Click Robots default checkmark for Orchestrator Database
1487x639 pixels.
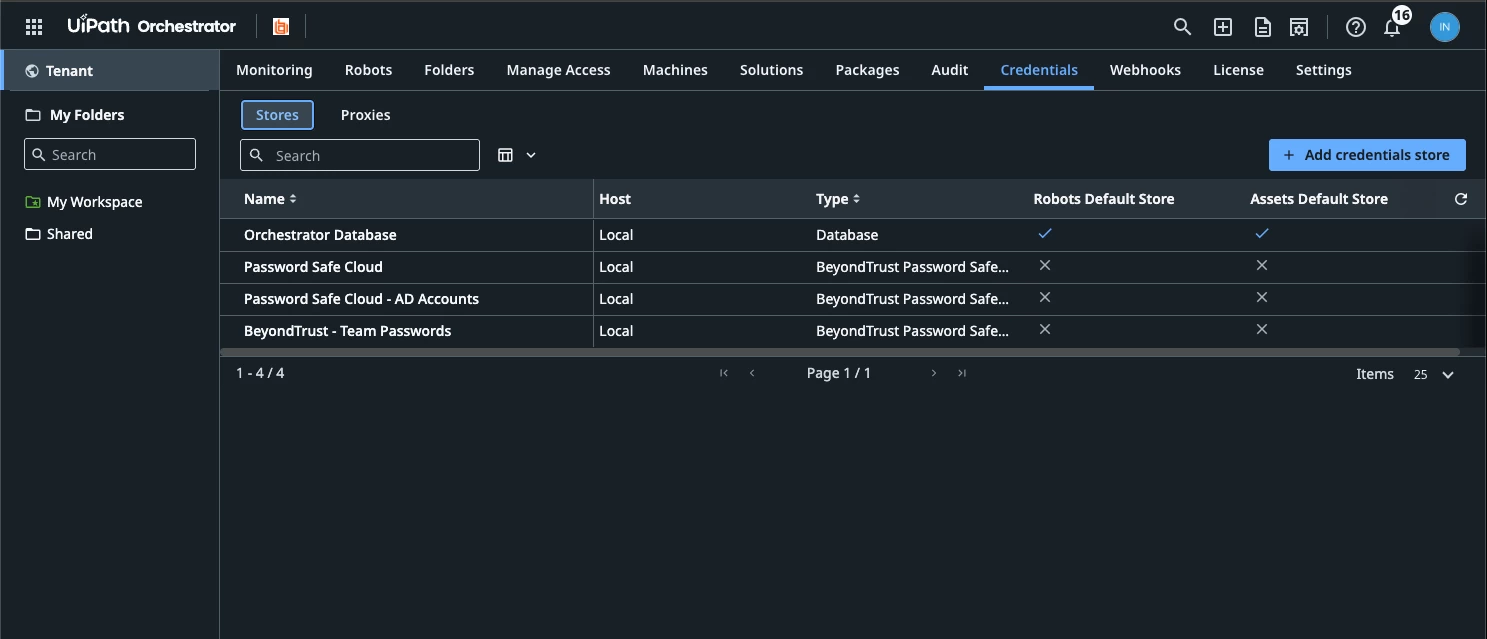point(1045,233)
